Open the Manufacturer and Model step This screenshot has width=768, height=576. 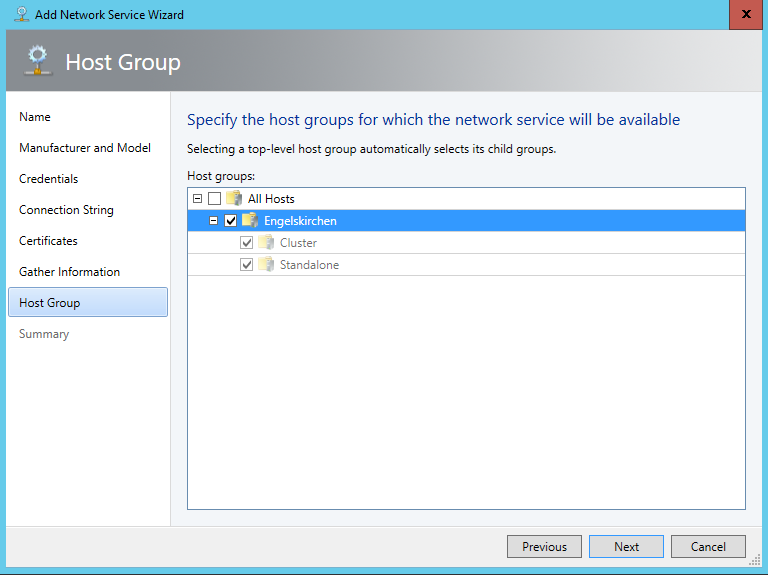coord(85,148)
